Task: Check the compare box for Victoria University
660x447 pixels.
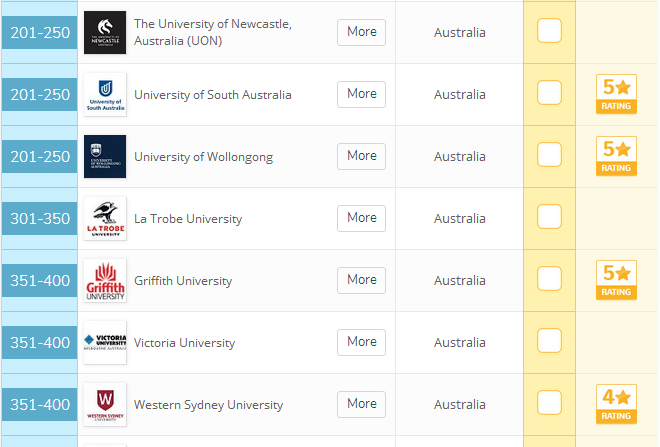Action: (x=549, y=341)
